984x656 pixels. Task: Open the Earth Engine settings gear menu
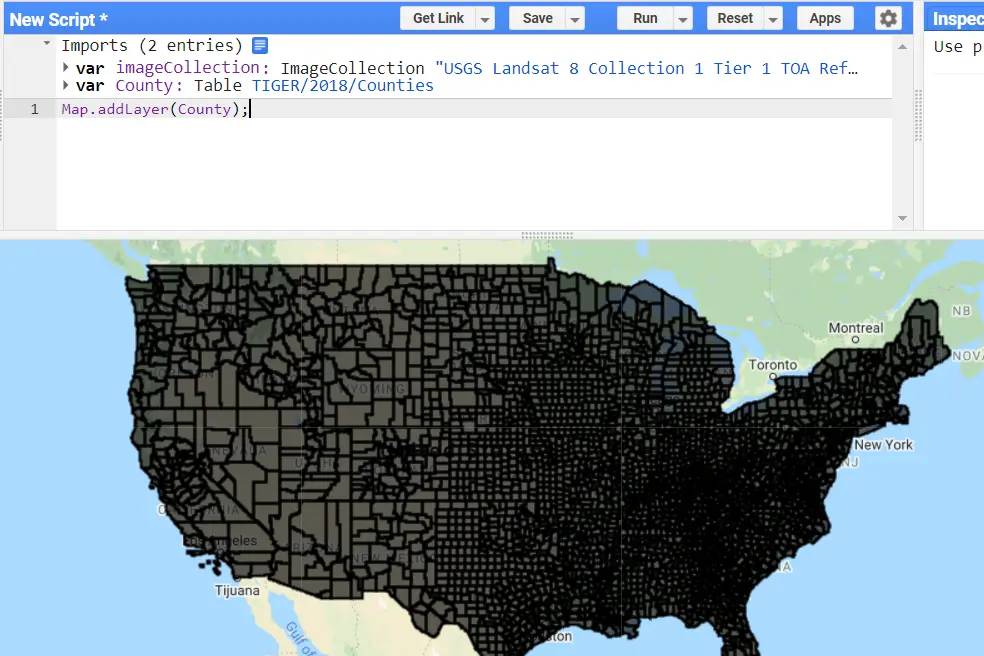coord(886,18)
